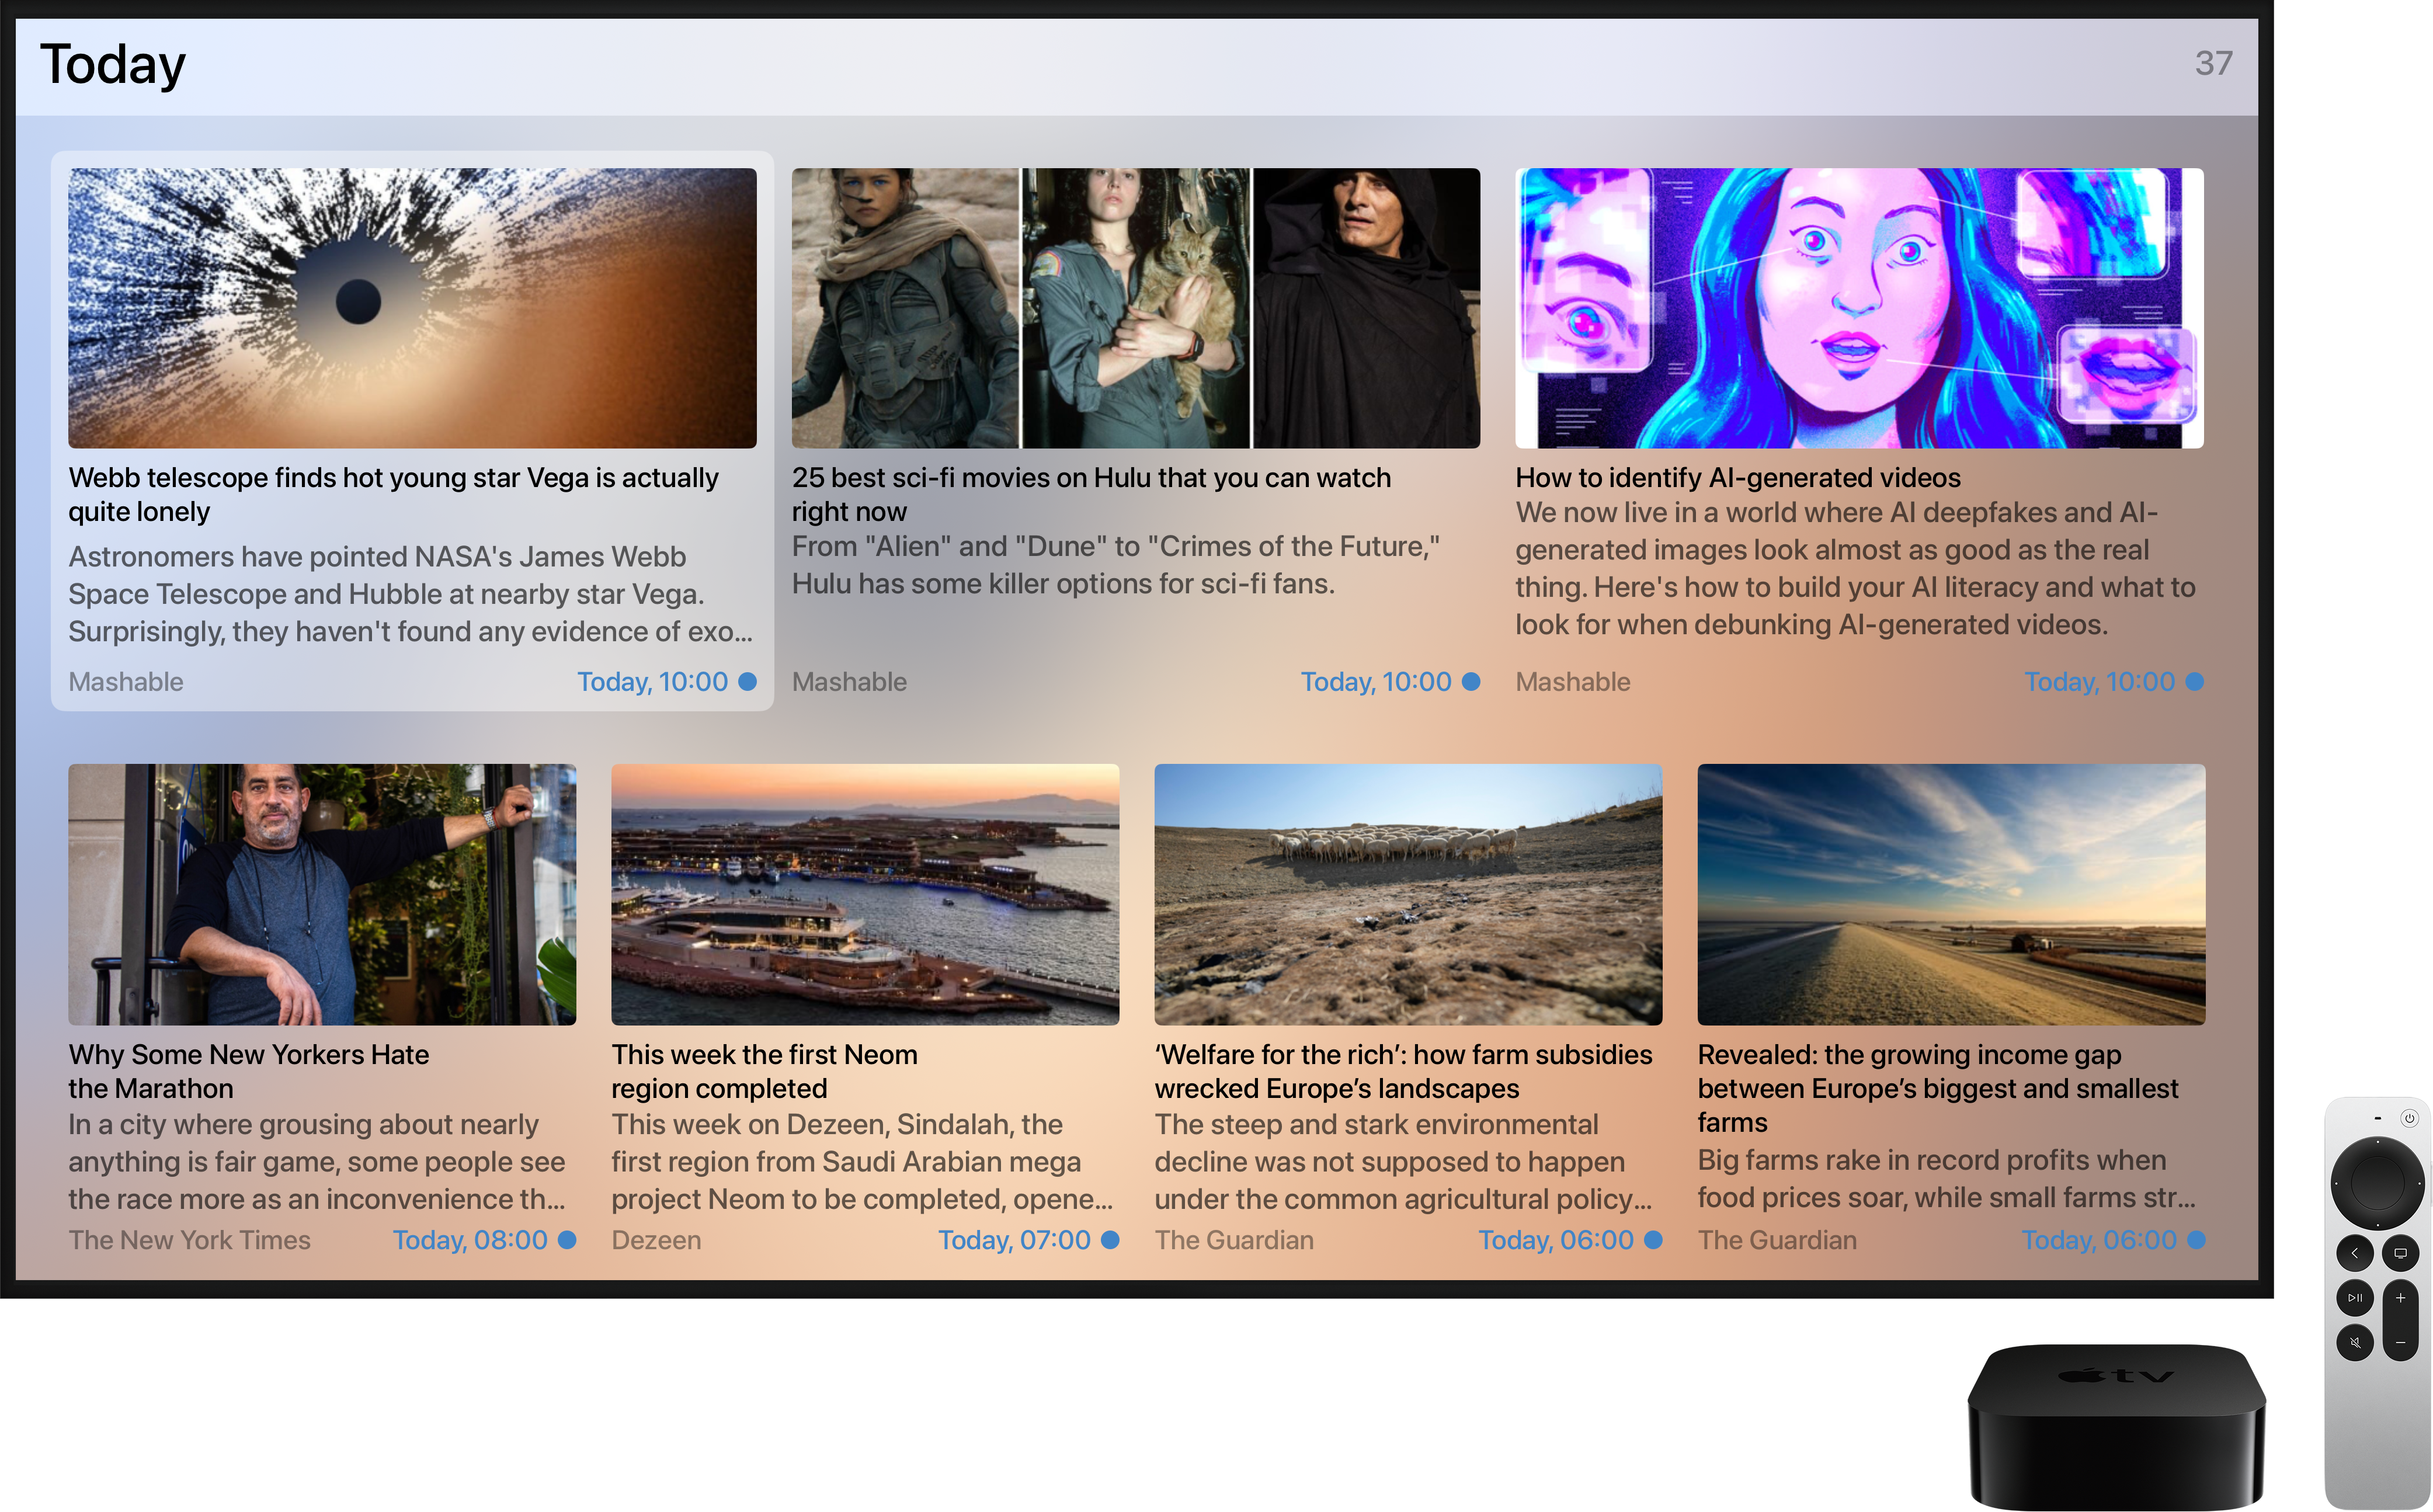The width and height of the screenshot is (2433, 1512).
Task: Select headline 'Welfare for the rich' farm subsidies
Action: [x=1403, y=1071]
